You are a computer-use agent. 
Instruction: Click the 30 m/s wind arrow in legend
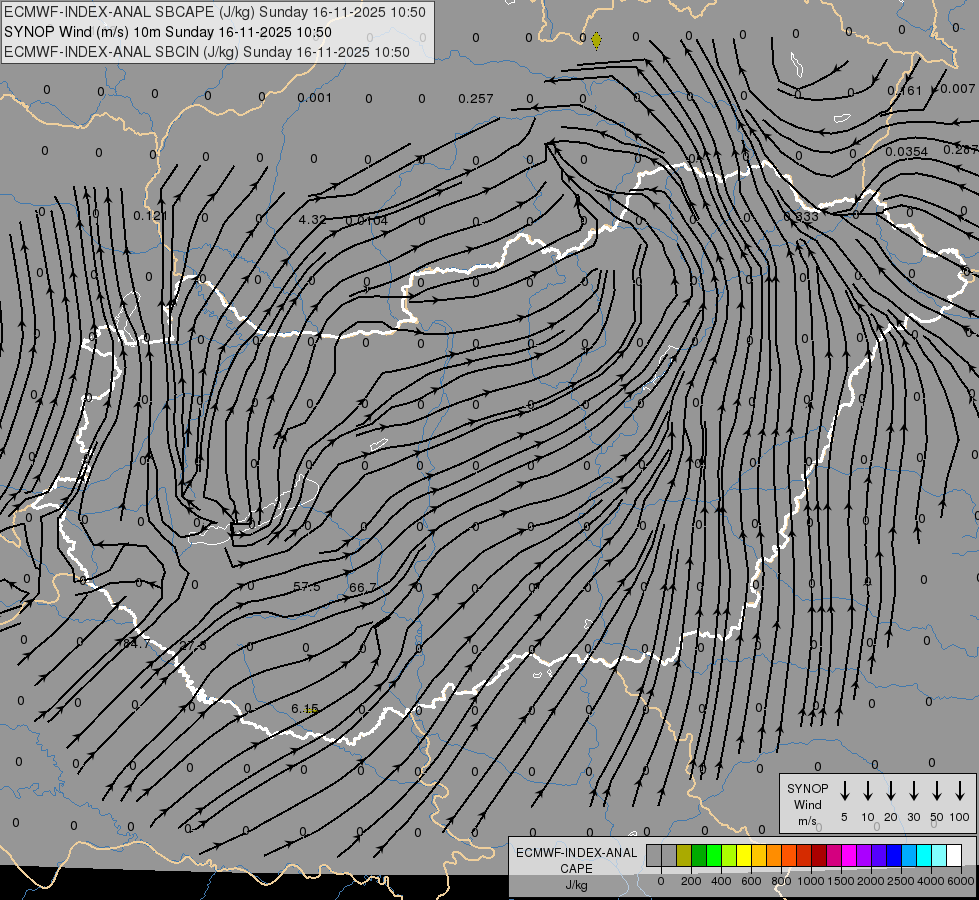(913, 790)
